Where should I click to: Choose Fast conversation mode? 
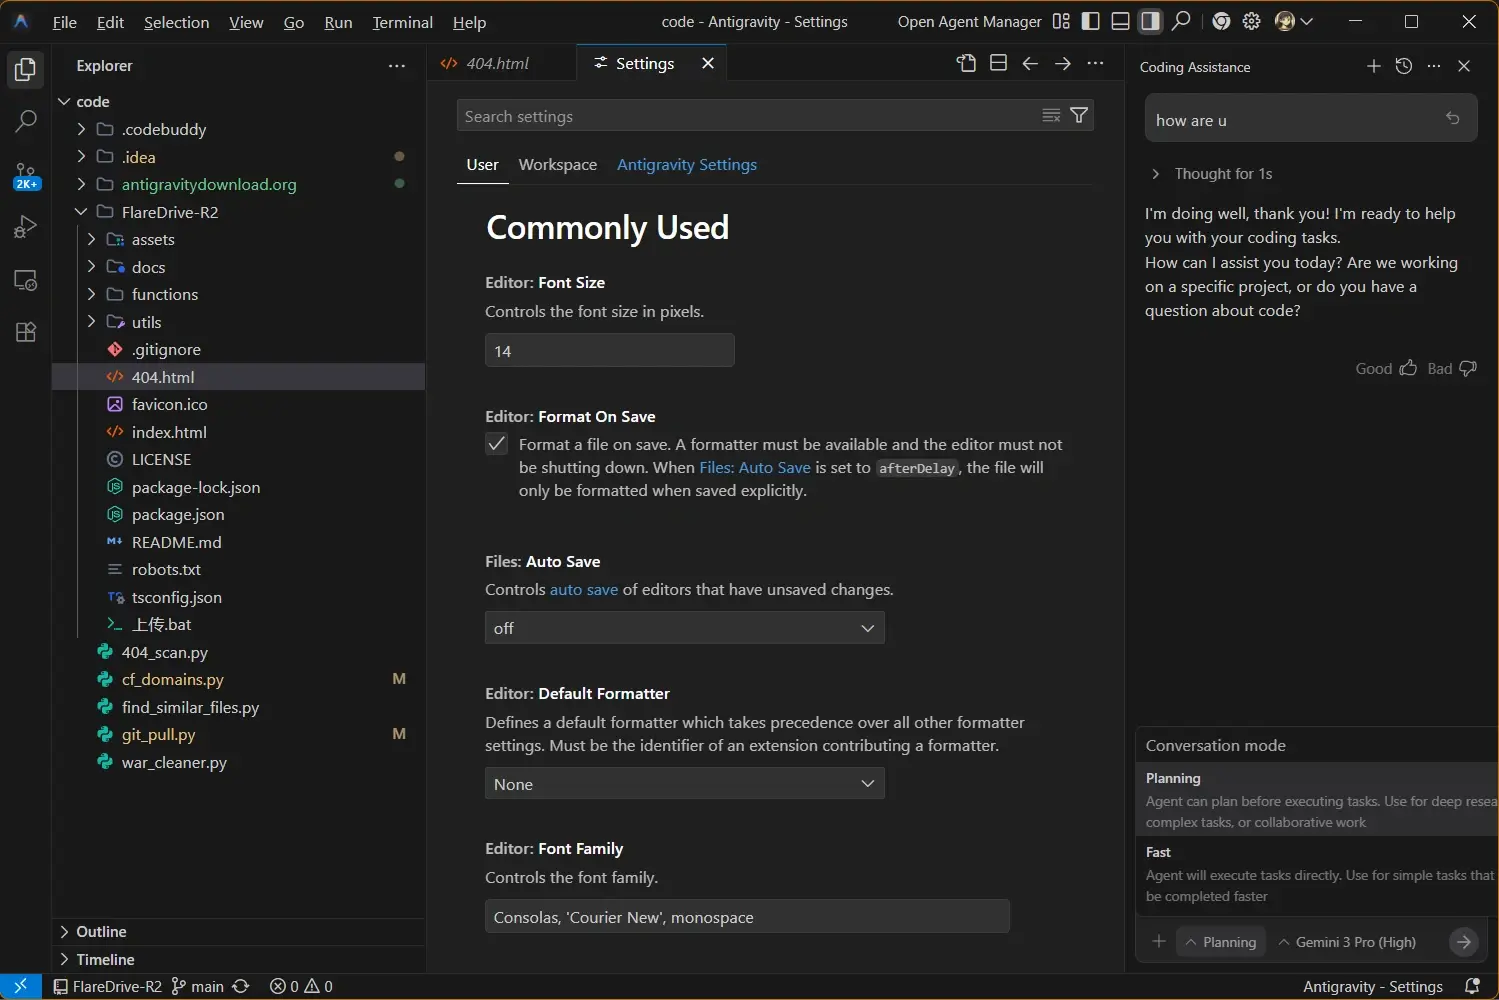(x=1317, y=874)
